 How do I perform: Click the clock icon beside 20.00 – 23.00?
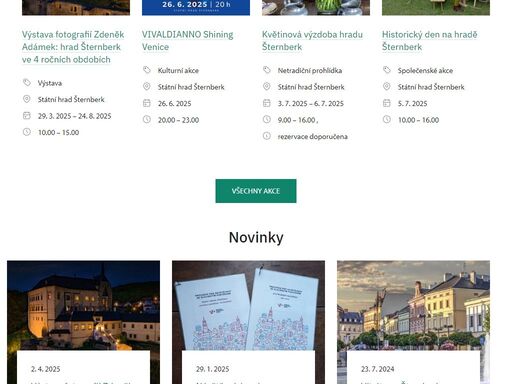[x=147, y=119]
